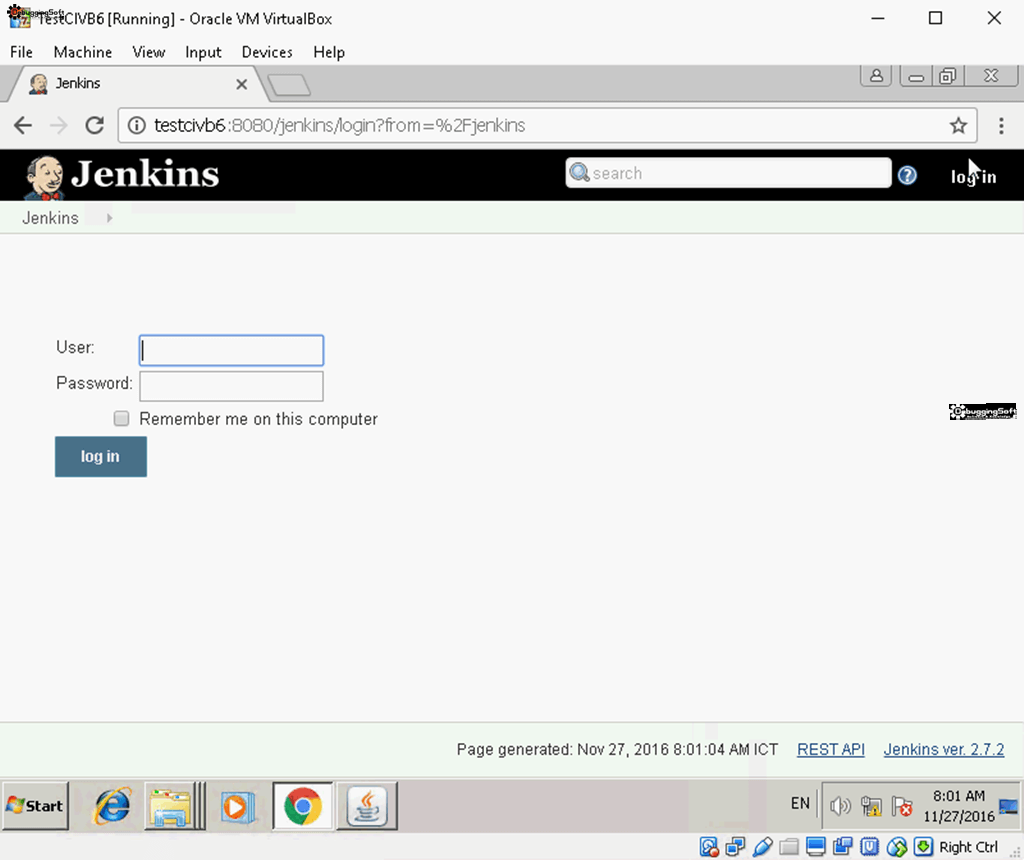Go back with the browser back arrow

point(23,125)
